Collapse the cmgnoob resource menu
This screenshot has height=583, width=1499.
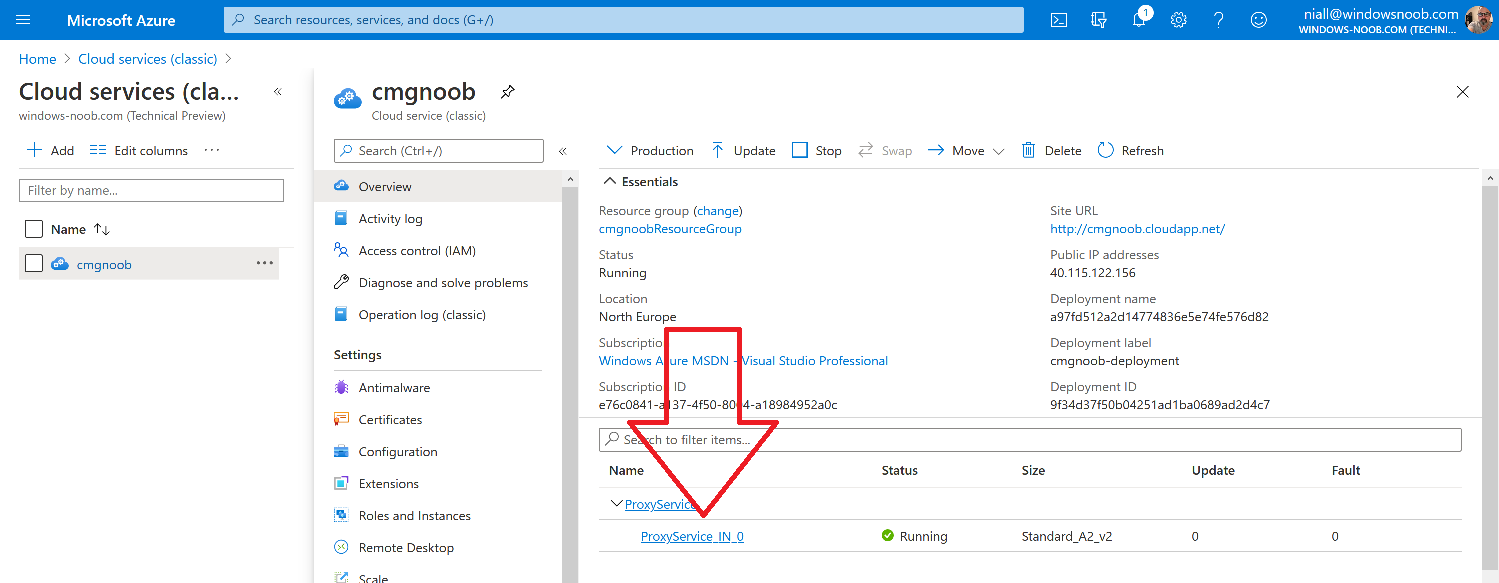pyautogui.click(x=563, y=151)
